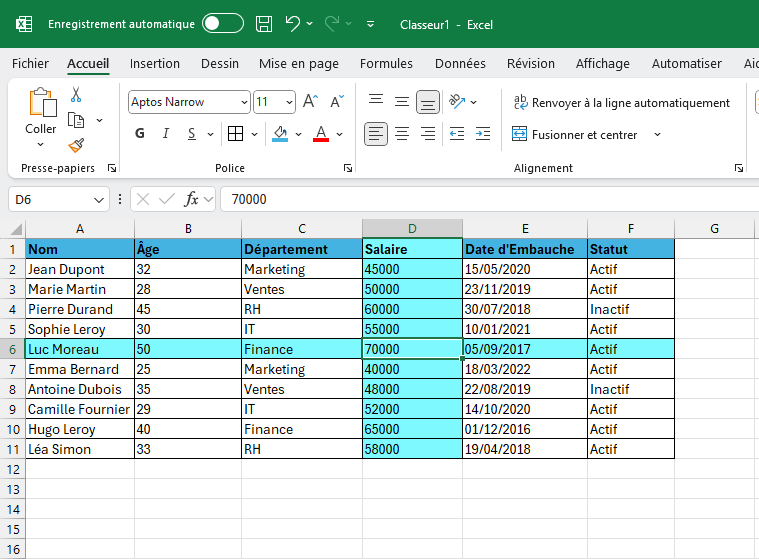Toggle Align Middle icon
The height and width of the screenshot is (559, 759).
(x=402, y=102)
